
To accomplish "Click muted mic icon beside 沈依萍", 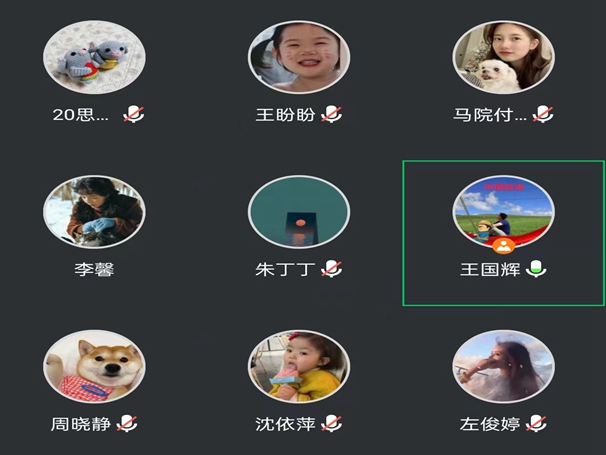I will point(332,424).
